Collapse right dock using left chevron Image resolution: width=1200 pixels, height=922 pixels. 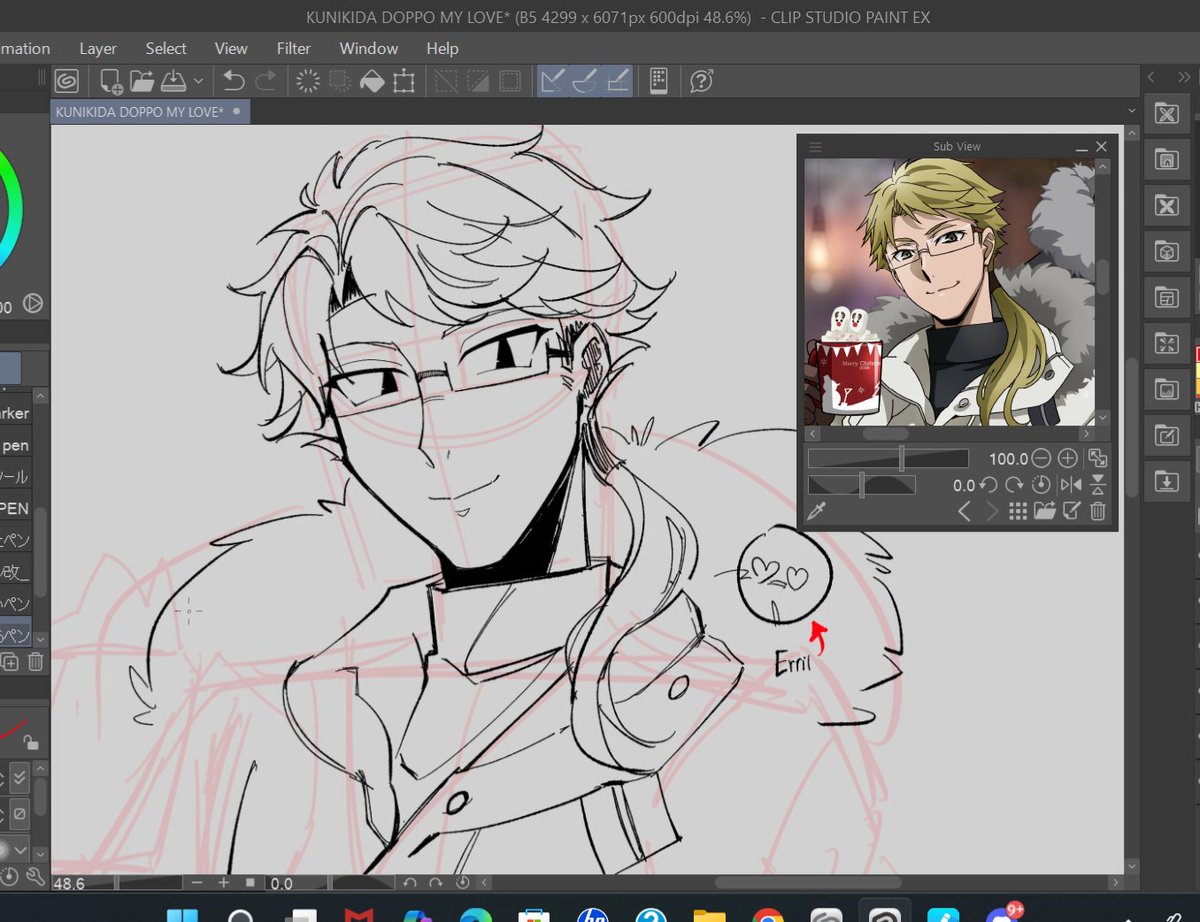(1151, 77)
